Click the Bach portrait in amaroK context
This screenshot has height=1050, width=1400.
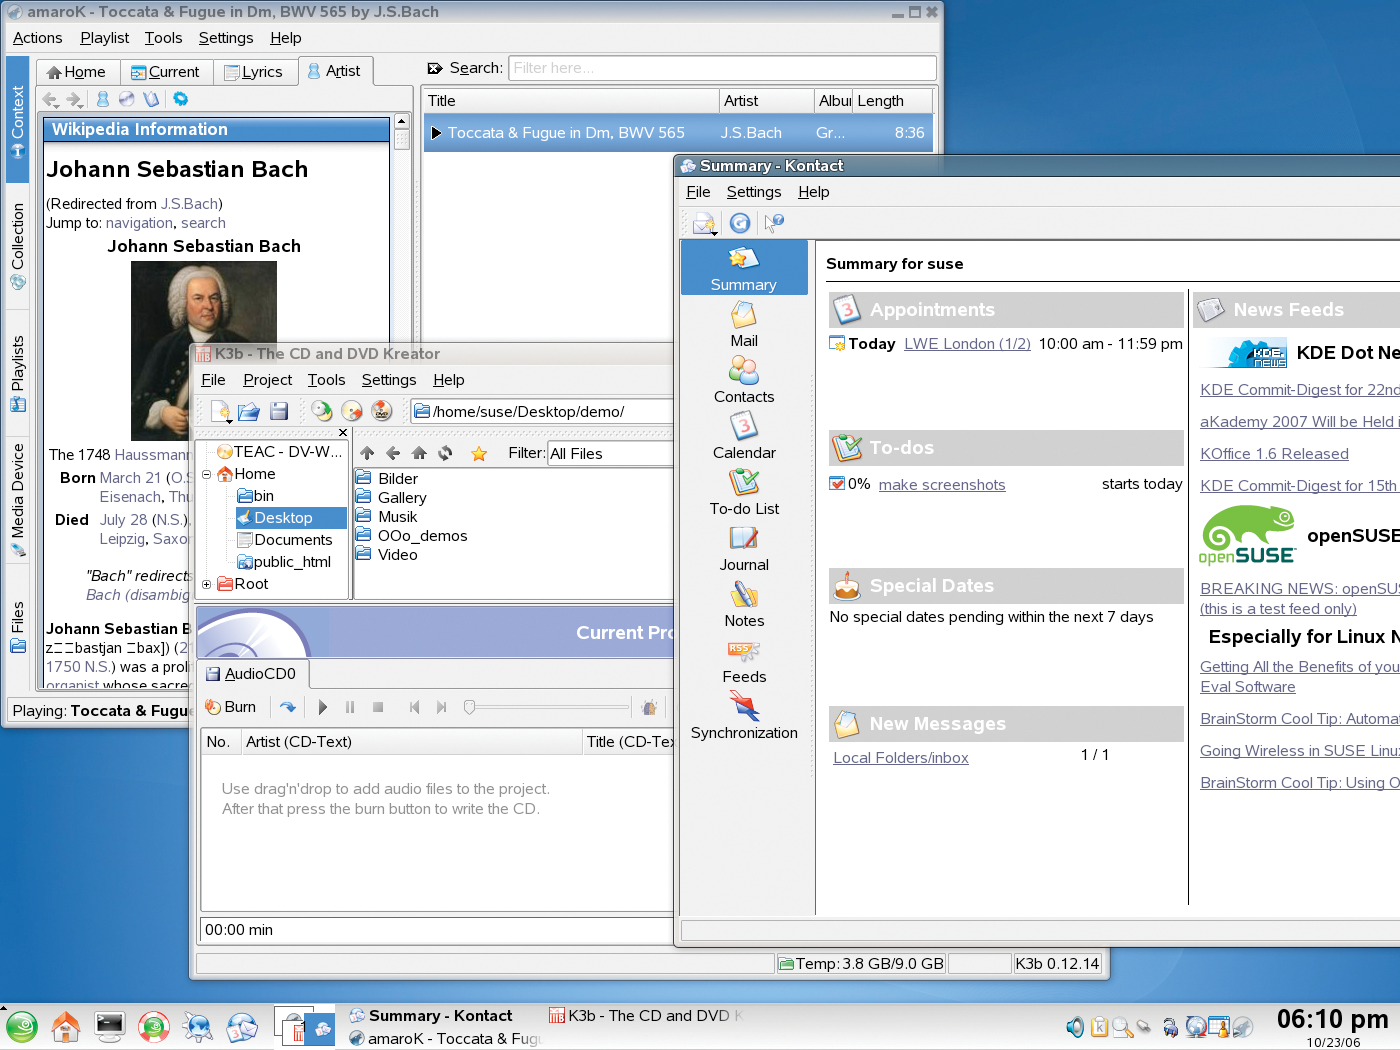click(204, 350)
